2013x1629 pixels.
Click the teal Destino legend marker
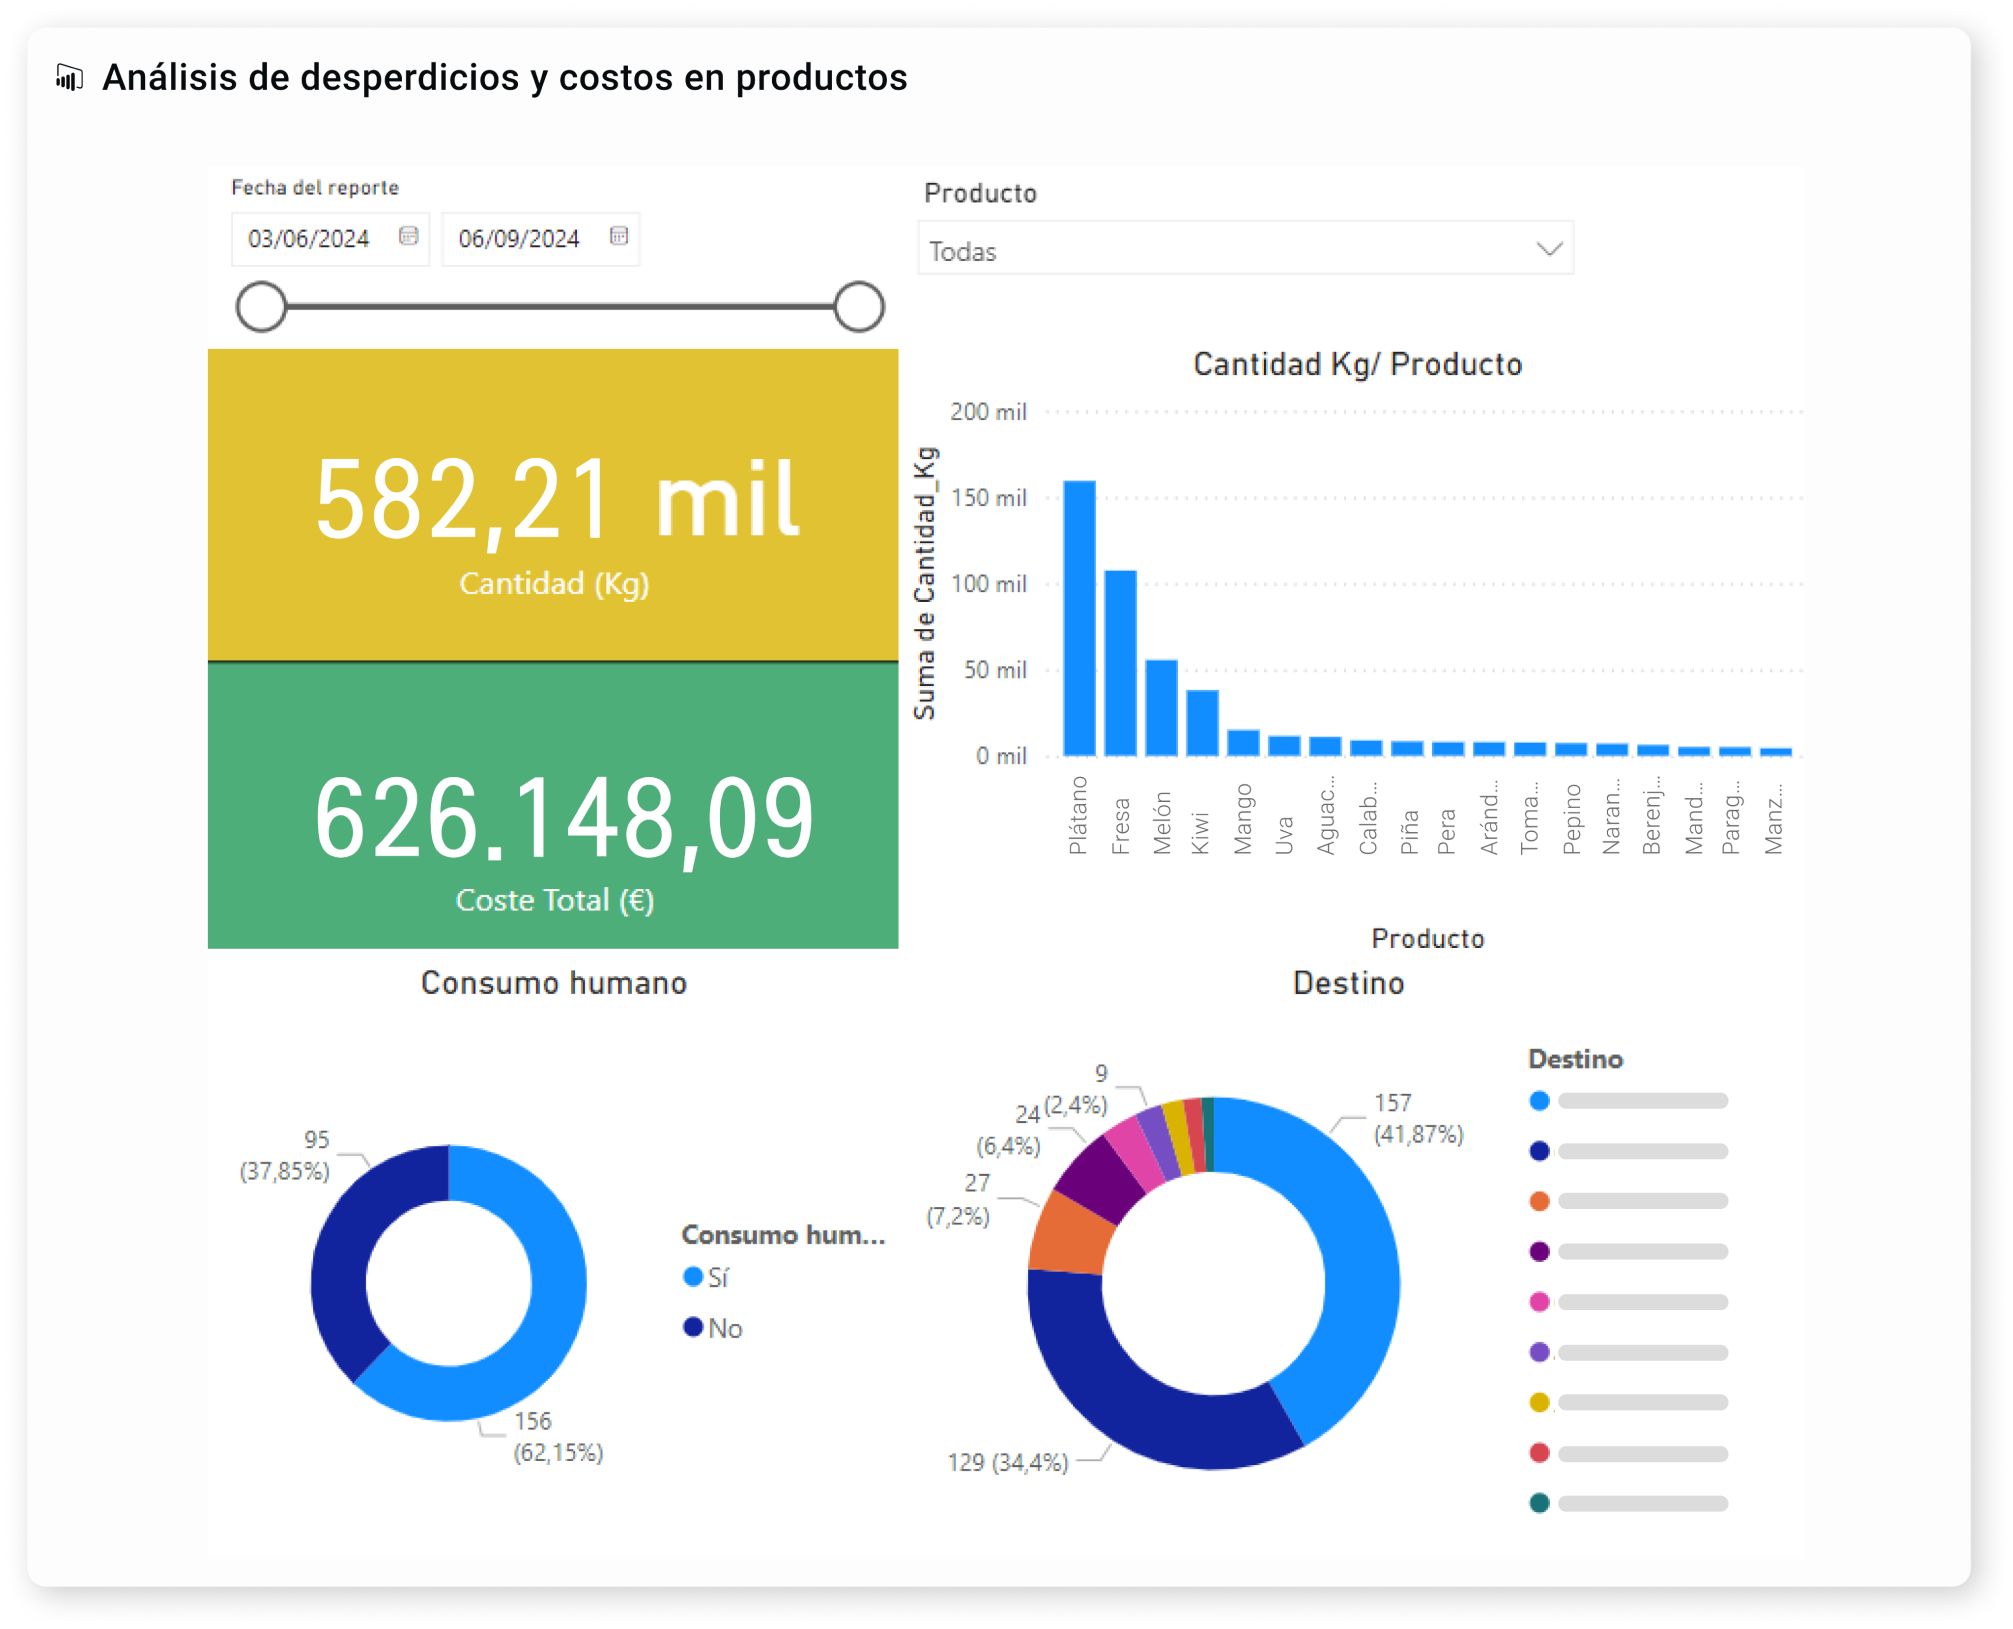click(x=1539, y=1503)
